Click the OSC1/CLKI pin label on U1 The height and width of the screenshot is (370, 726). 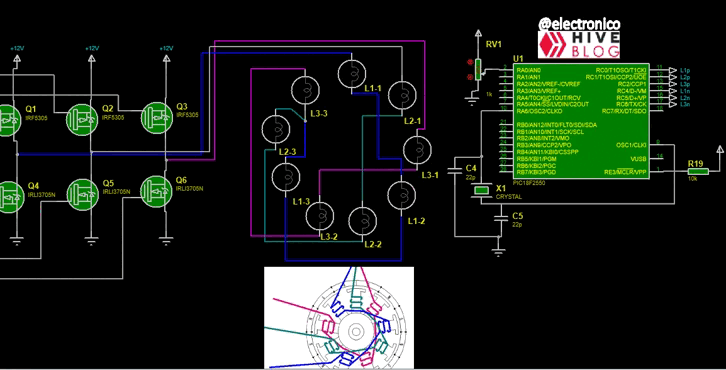[x=631, y=145]
